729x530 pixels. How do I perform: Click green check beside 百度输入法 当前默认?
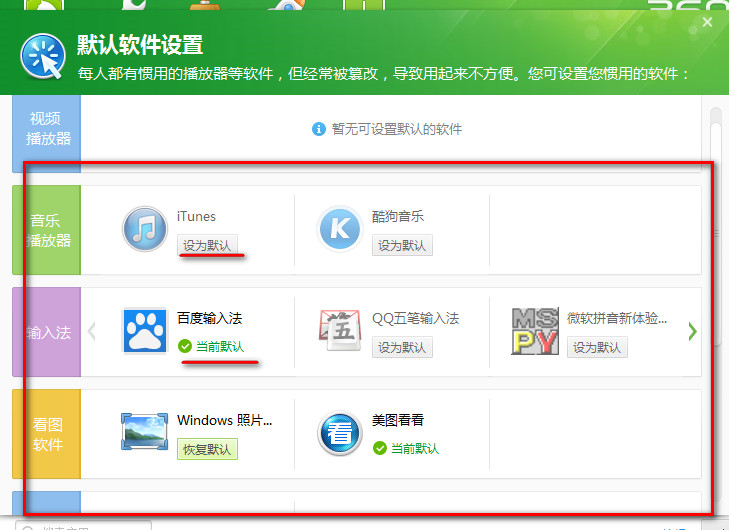click(185, 346)
